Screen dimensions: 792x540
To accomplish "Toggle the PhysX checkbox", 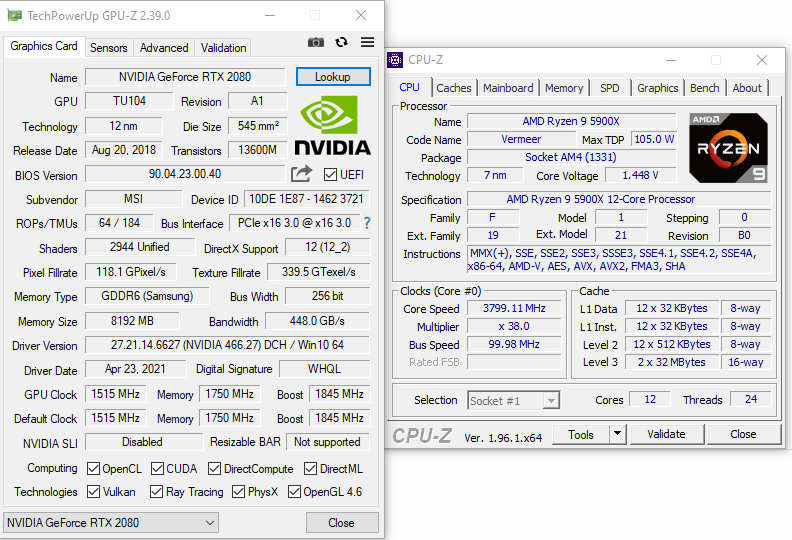I will pos(238,492).
